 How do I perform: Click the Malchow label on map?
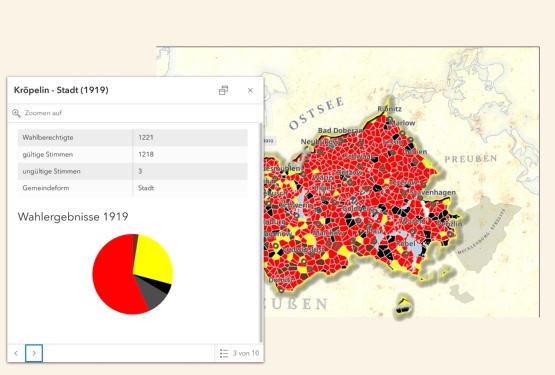point(328,233)
